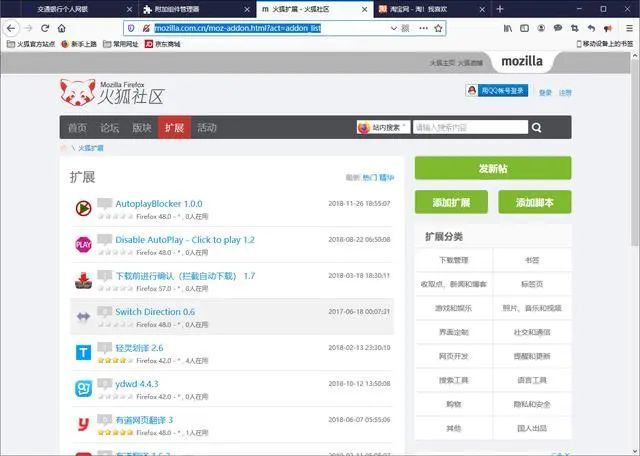The image size is (640, 456).
Task: Click the 添加脚本 button
Action: click(x=535, y=202)
